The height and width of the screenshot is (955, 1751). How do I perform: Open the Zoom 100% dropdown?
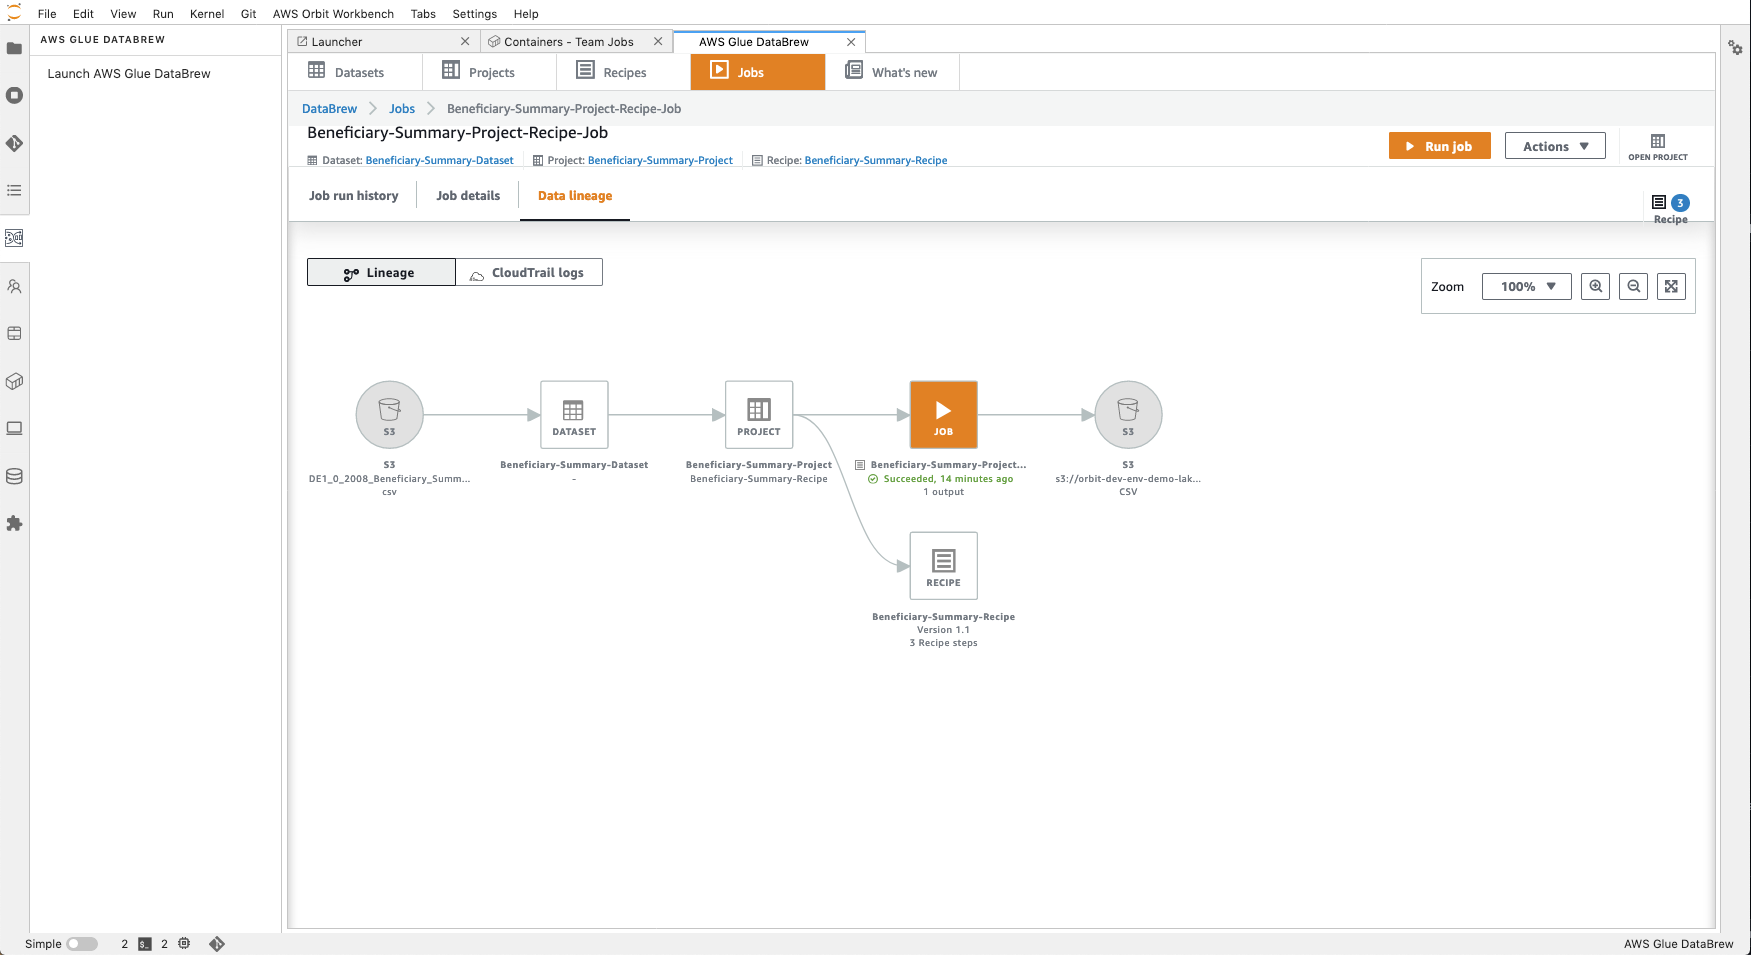click(1527, 287)
